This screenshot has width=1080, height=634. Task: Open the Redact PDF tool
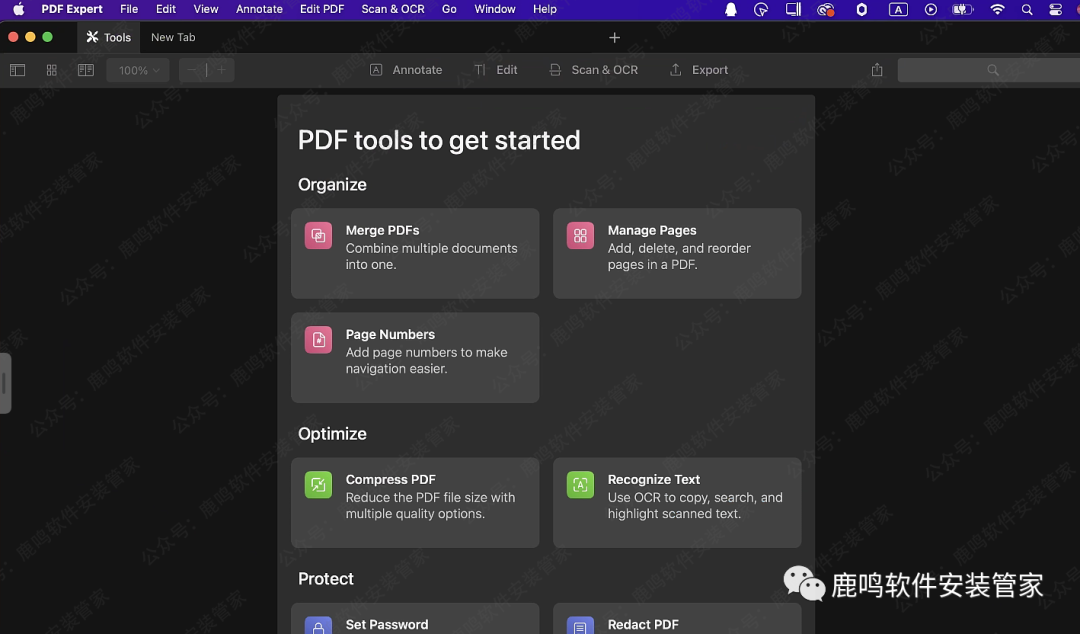pyautogui.click(x=677, y=620)
